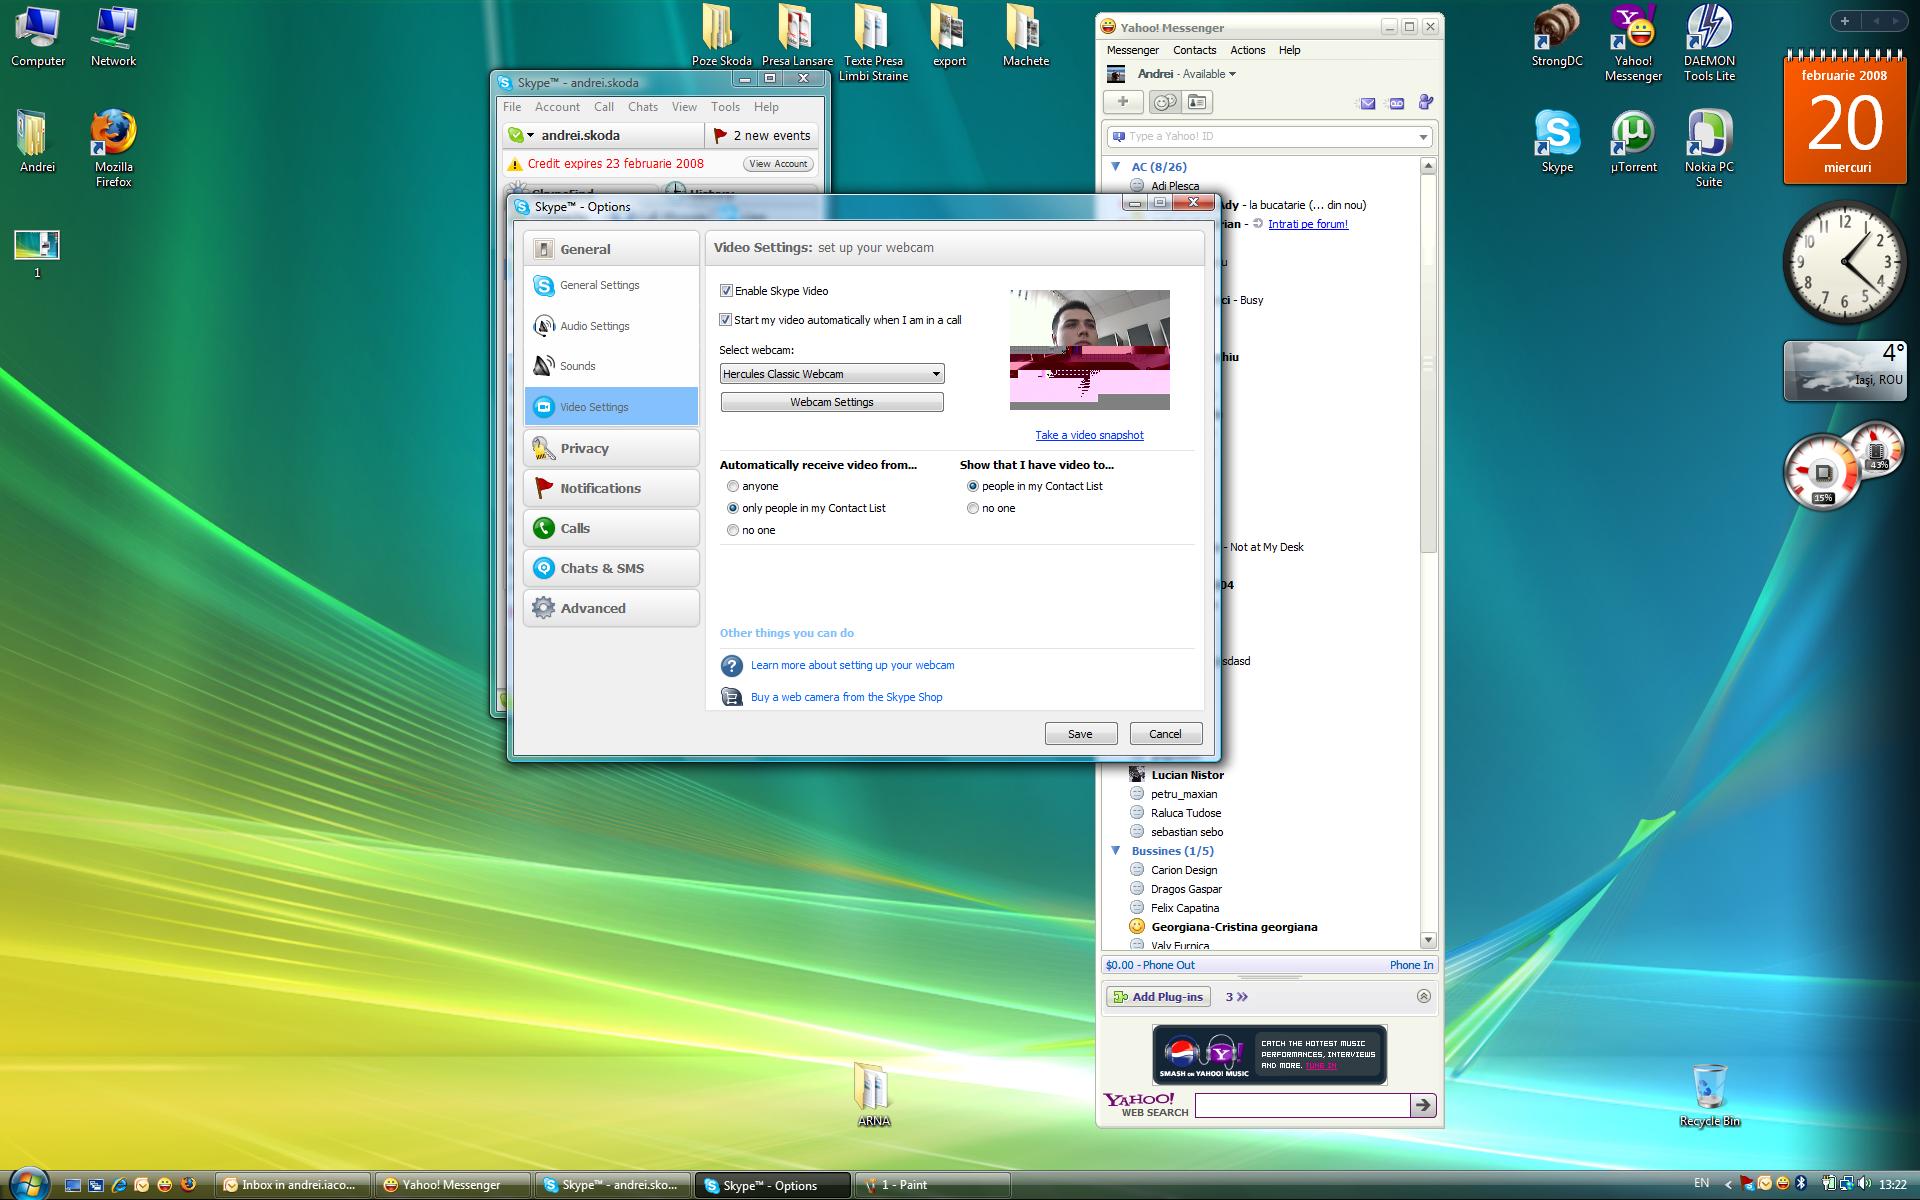Click the Yahoo contact list scrollbar down arrow
1920x1200 pixels.
1428,940
